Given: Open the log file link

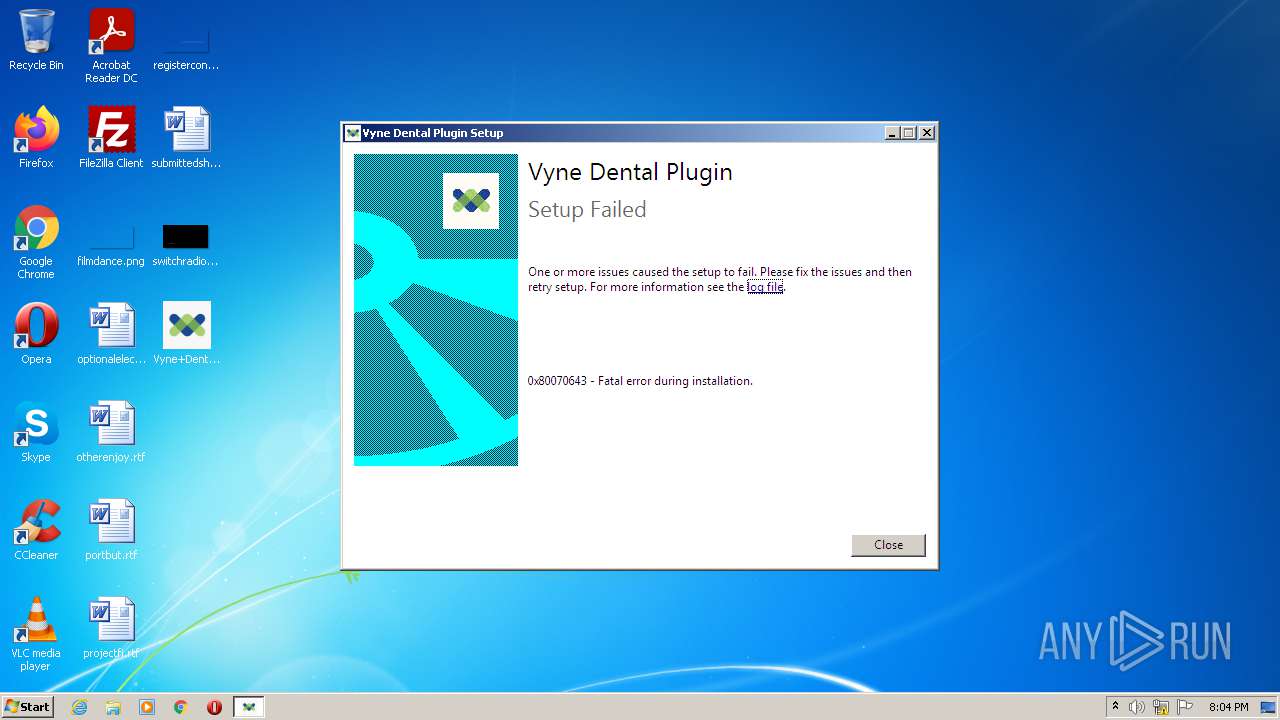Looking at the screenshot, I should click(x=765, y=287).
